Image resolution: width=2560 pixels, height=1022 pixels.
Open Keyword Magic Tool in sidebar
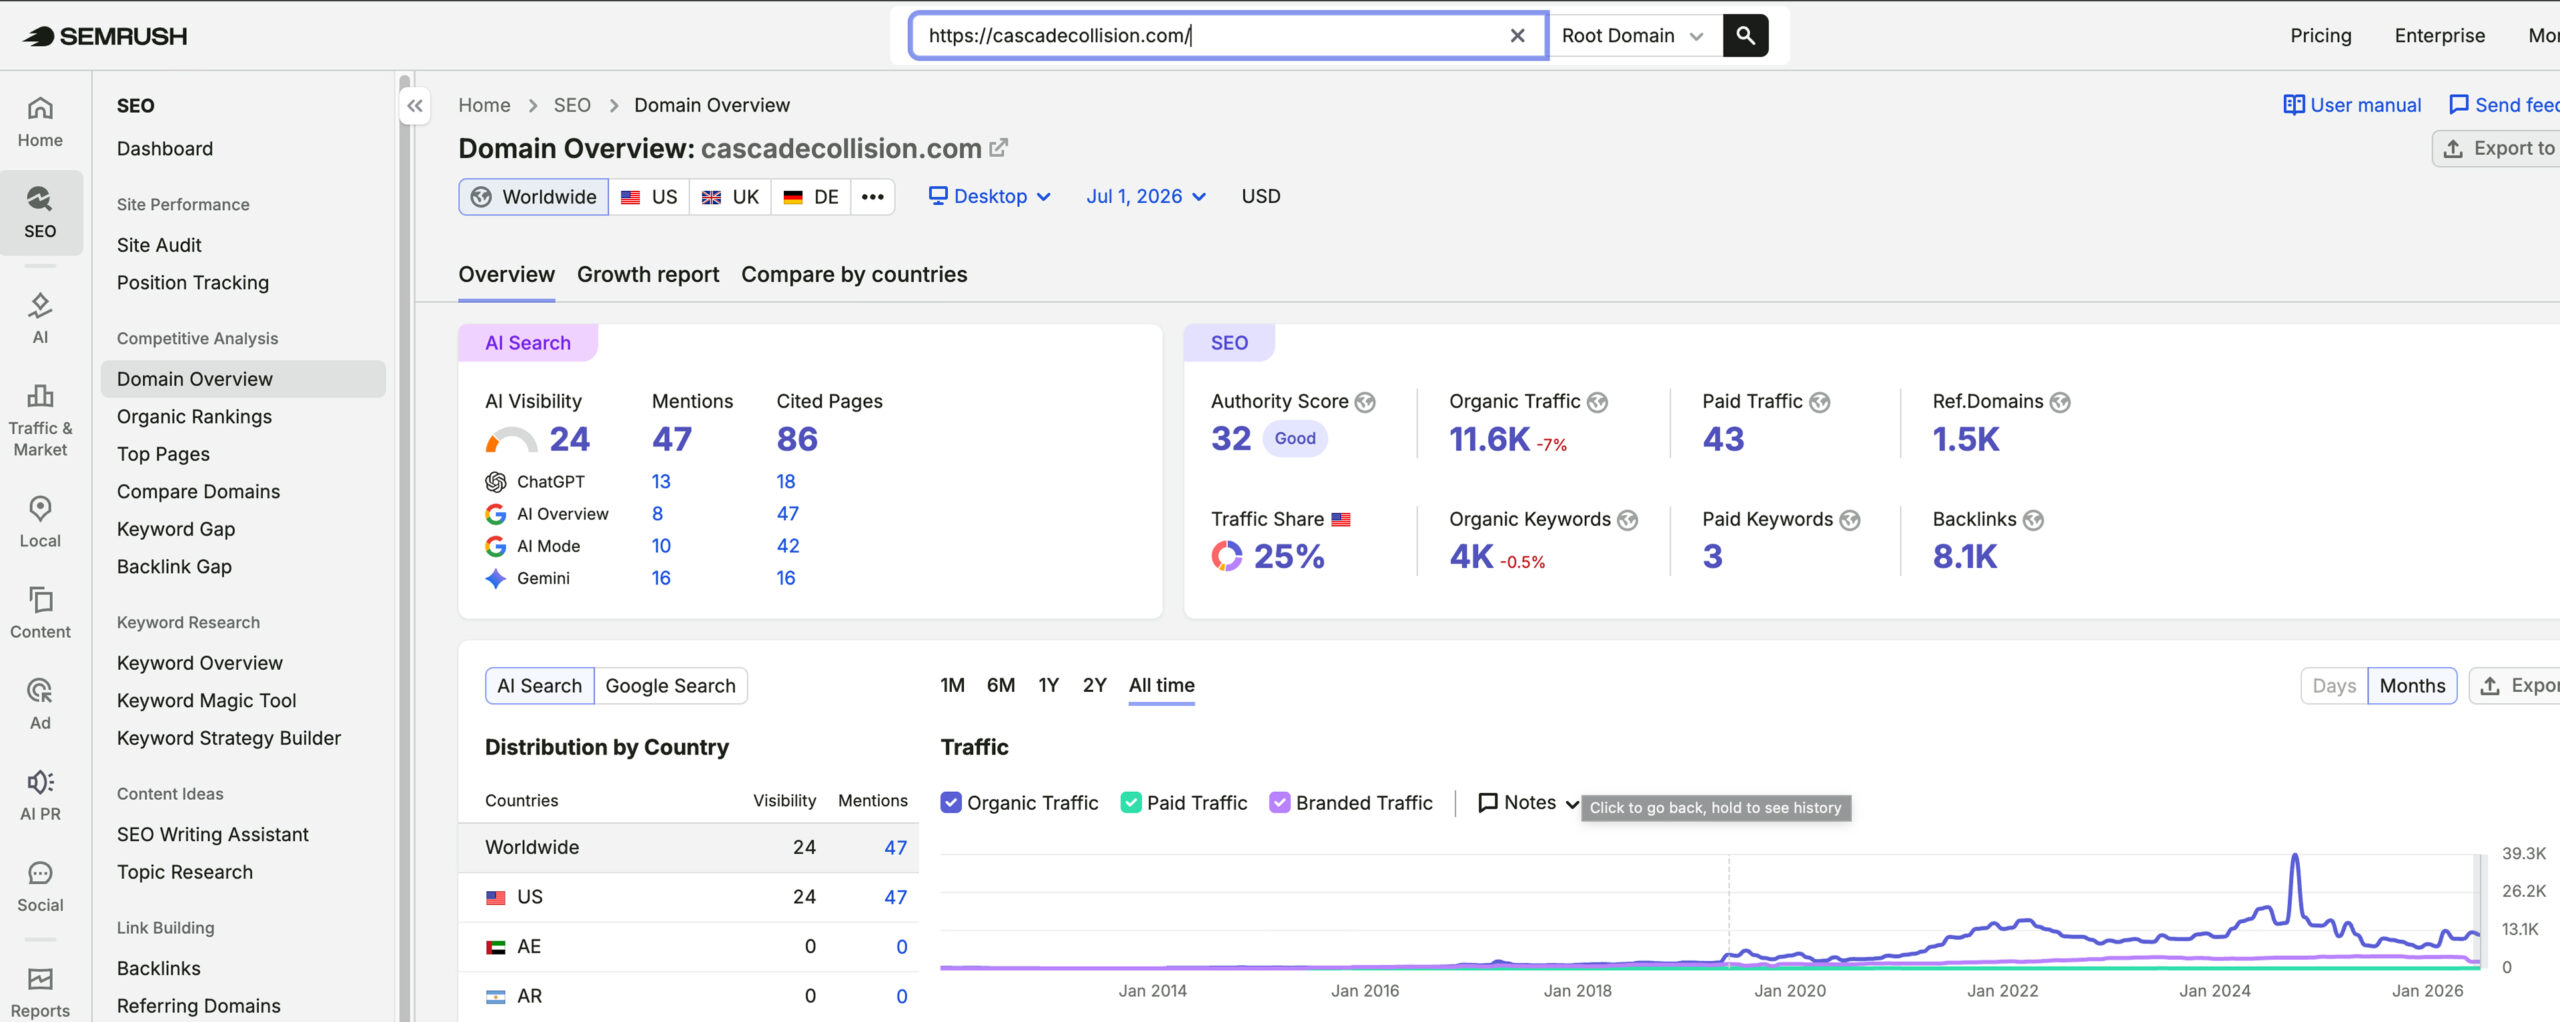click(x=206, y=701)
